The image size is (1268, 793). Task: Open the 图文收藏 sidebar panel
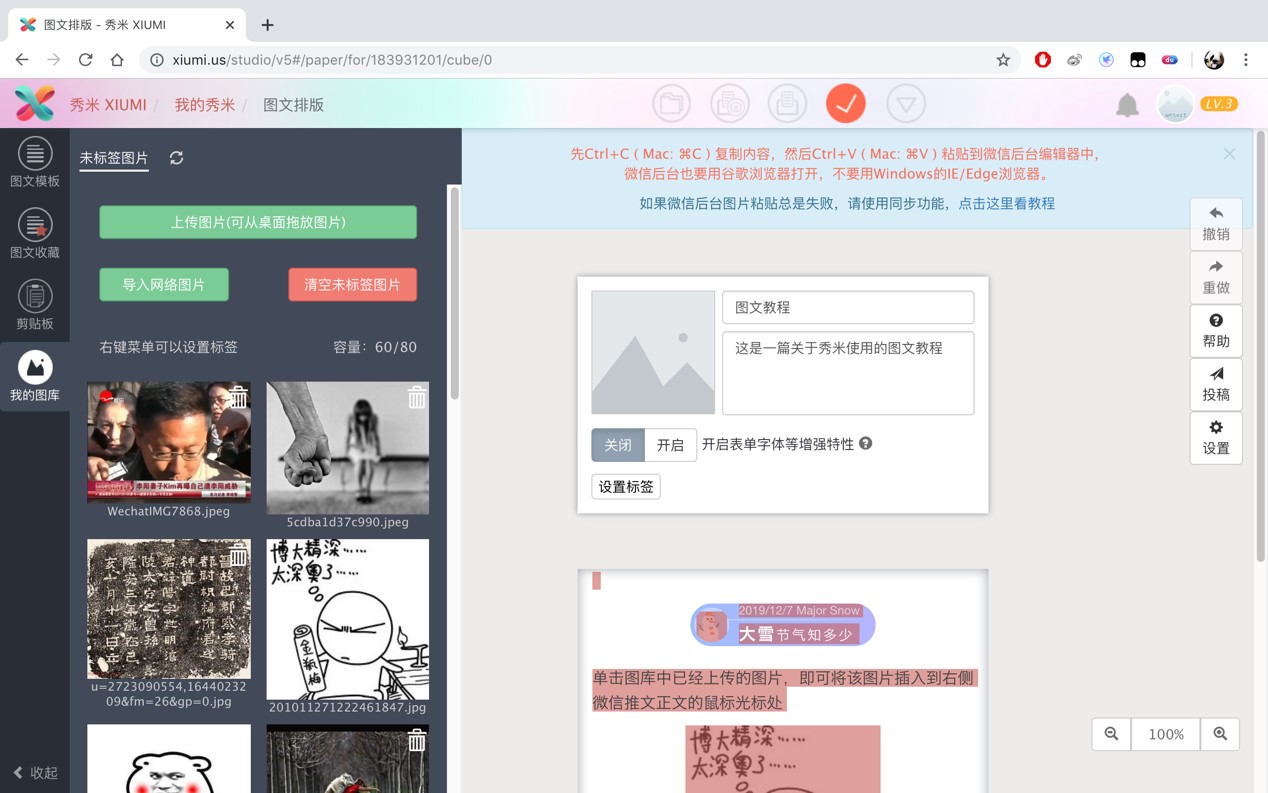click(35, 234)
